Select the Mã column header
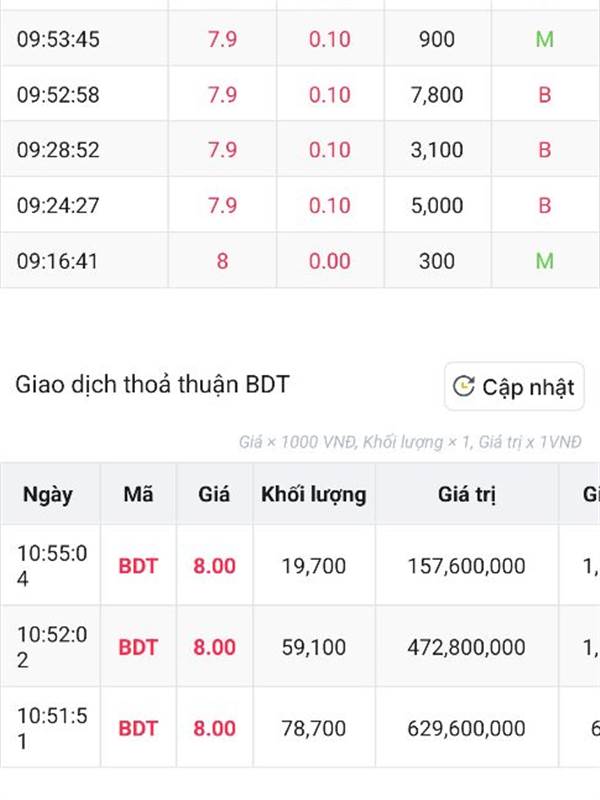600x800 pixels. point(138,494)
